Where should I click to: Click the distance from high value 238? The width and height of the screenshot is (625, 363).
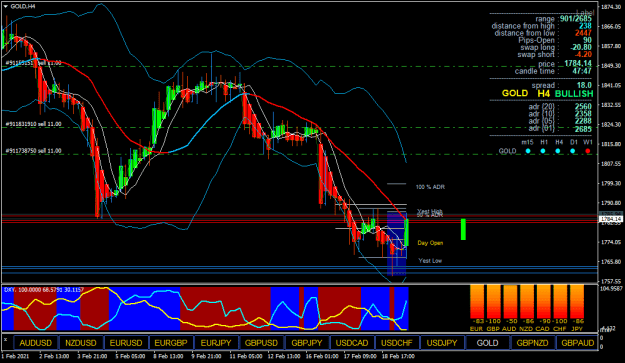[585, 26]
